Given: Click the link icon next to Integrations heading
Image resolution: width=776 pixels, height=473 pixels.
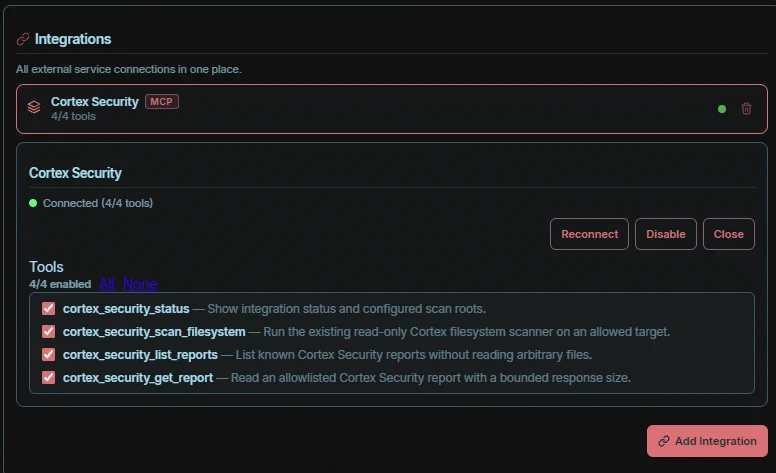Looking at the screenshot, I should 23,39.
